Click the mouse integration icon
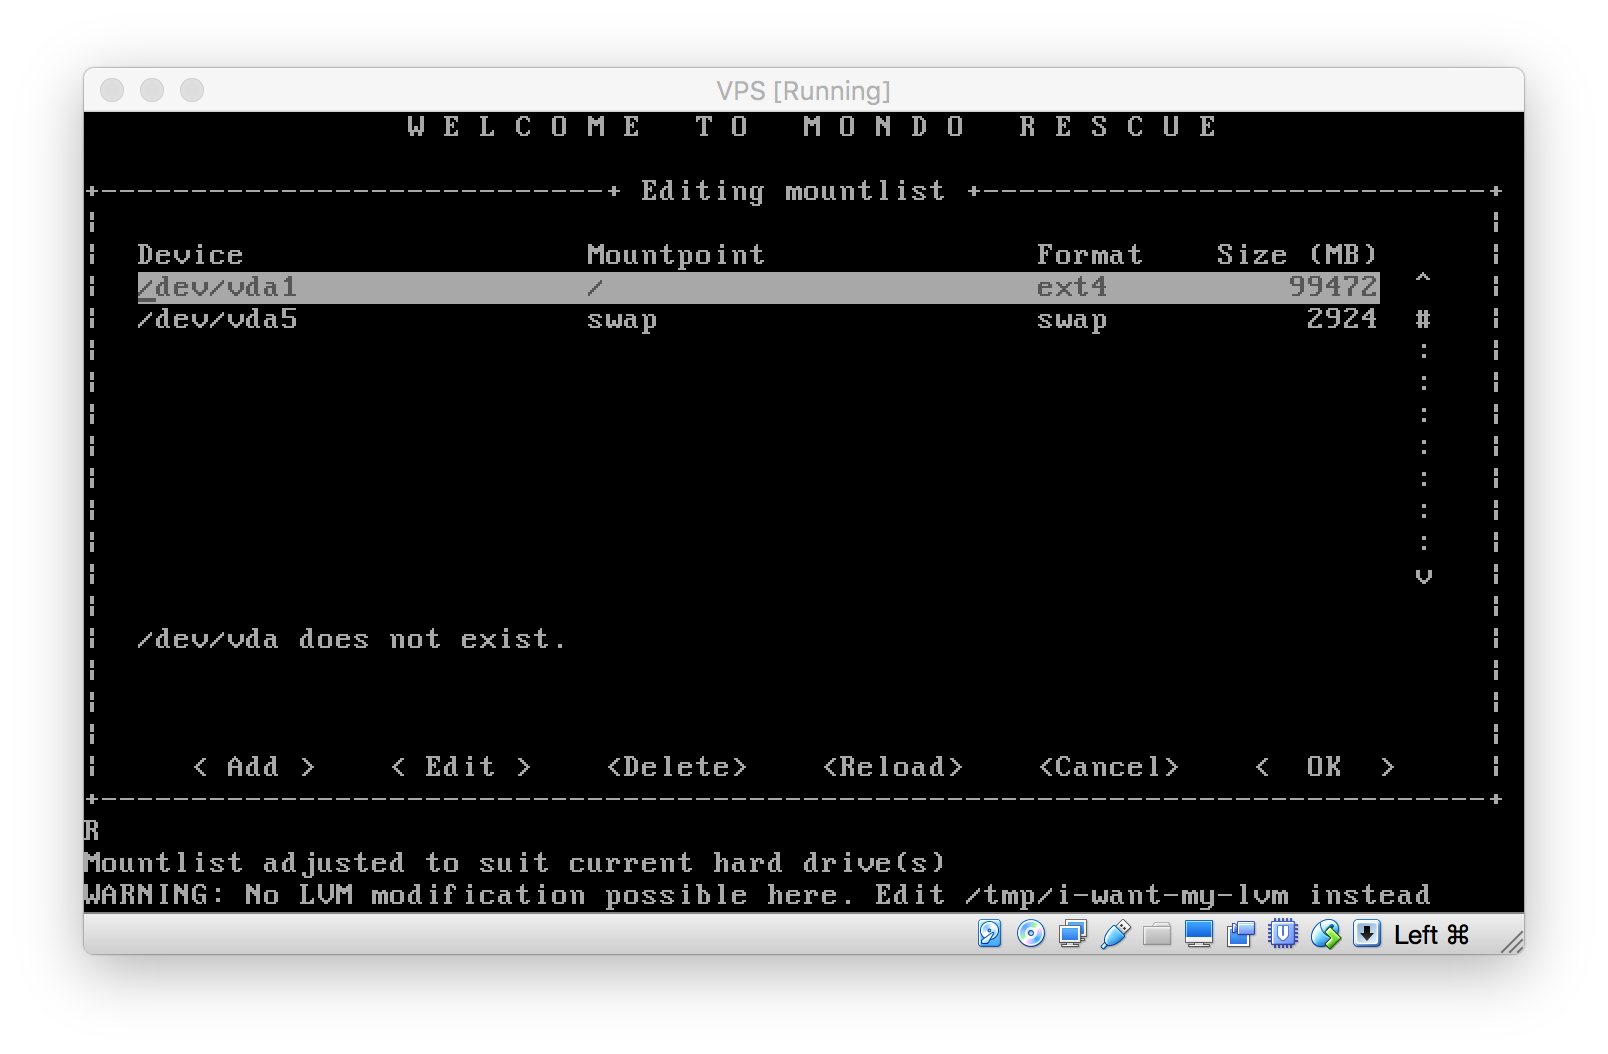This screenshot has width=1608, height=1054. [x=1325, y=934]
